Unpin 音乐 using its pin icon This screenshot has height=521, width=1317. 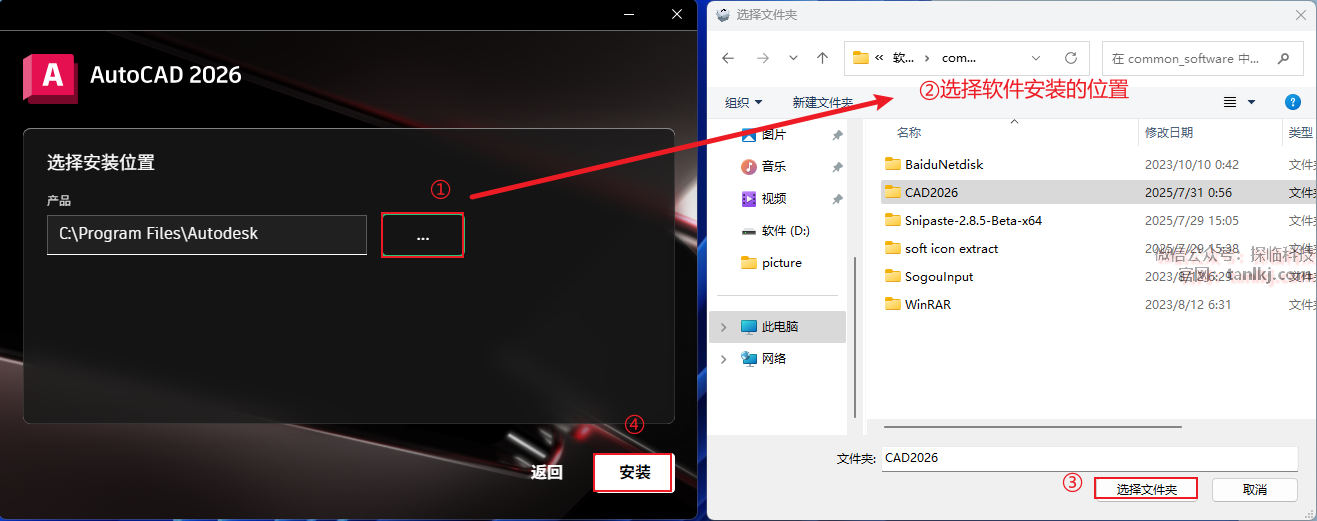(838, 167)
